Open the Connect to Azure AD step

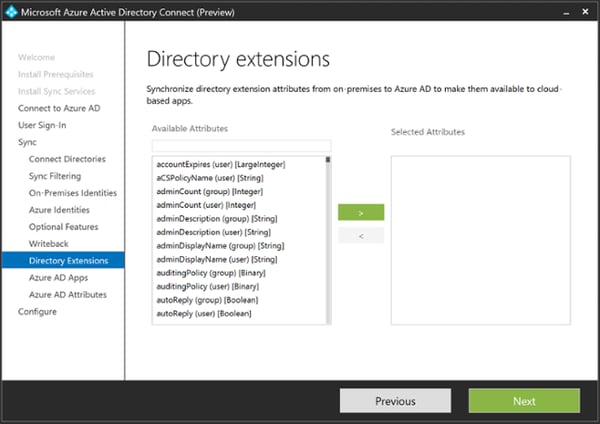59,108
